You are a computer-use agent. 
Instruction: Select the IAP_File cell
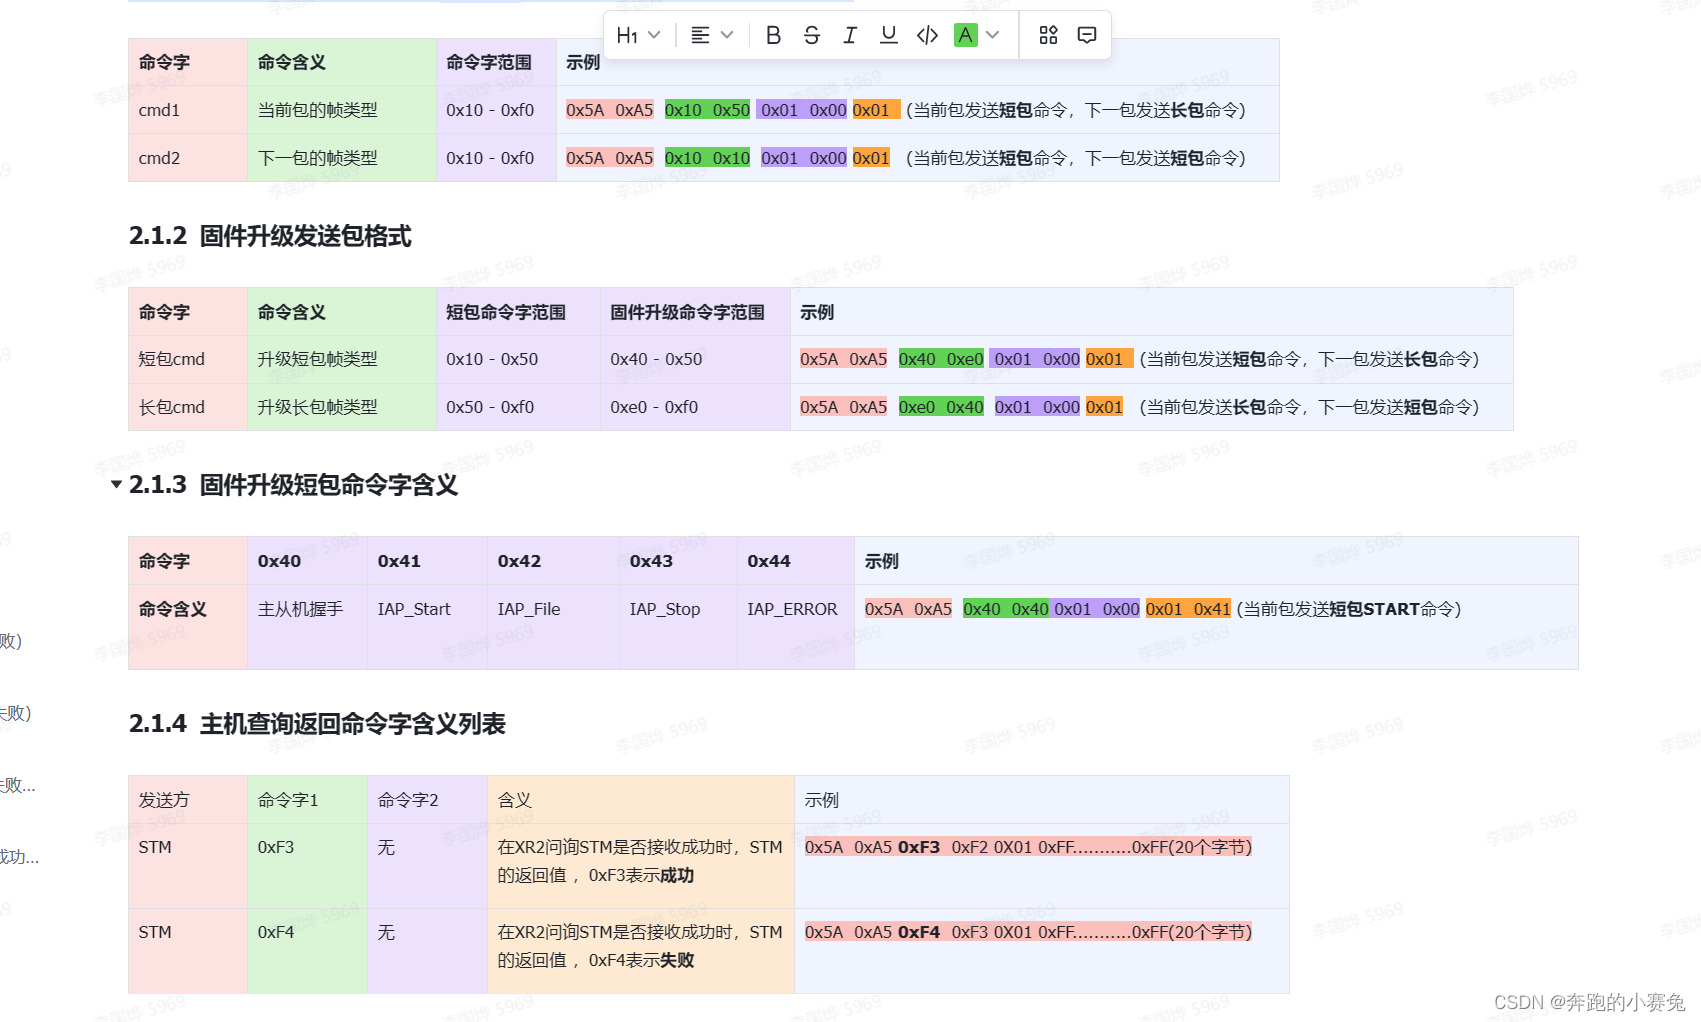553,627
